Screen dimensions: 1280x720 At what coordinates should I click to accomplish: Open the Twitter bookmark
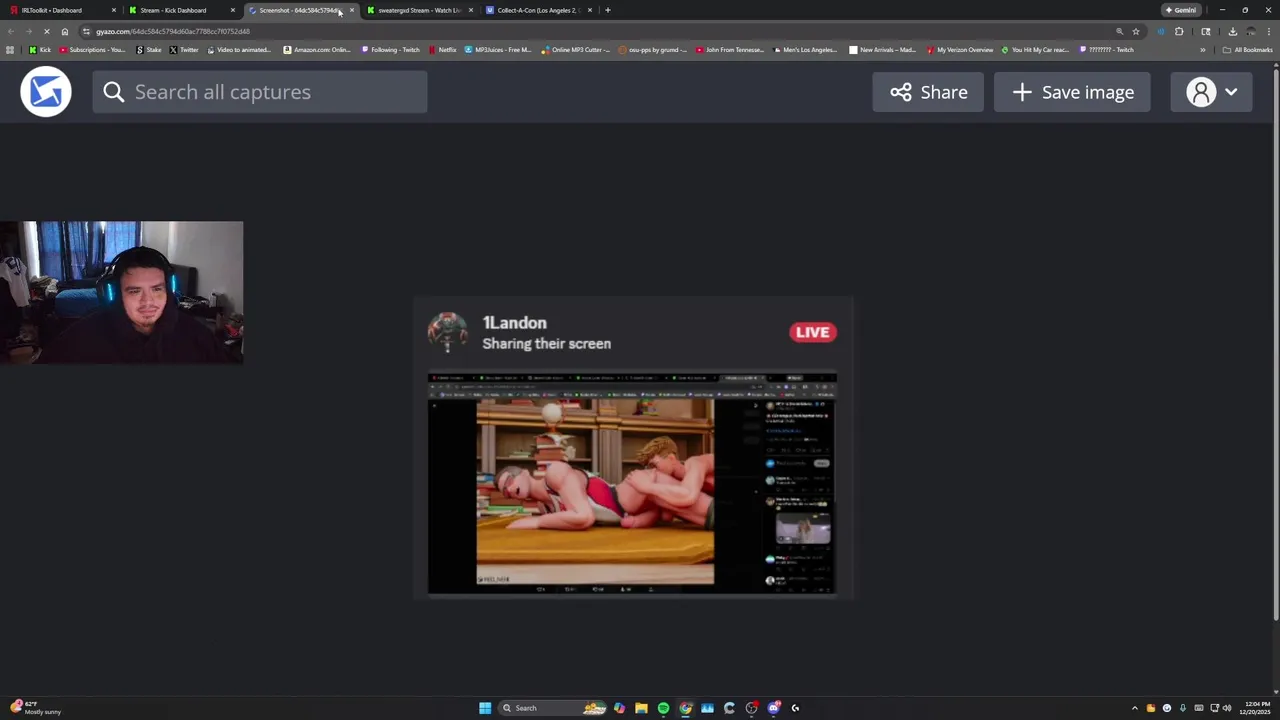184,50
